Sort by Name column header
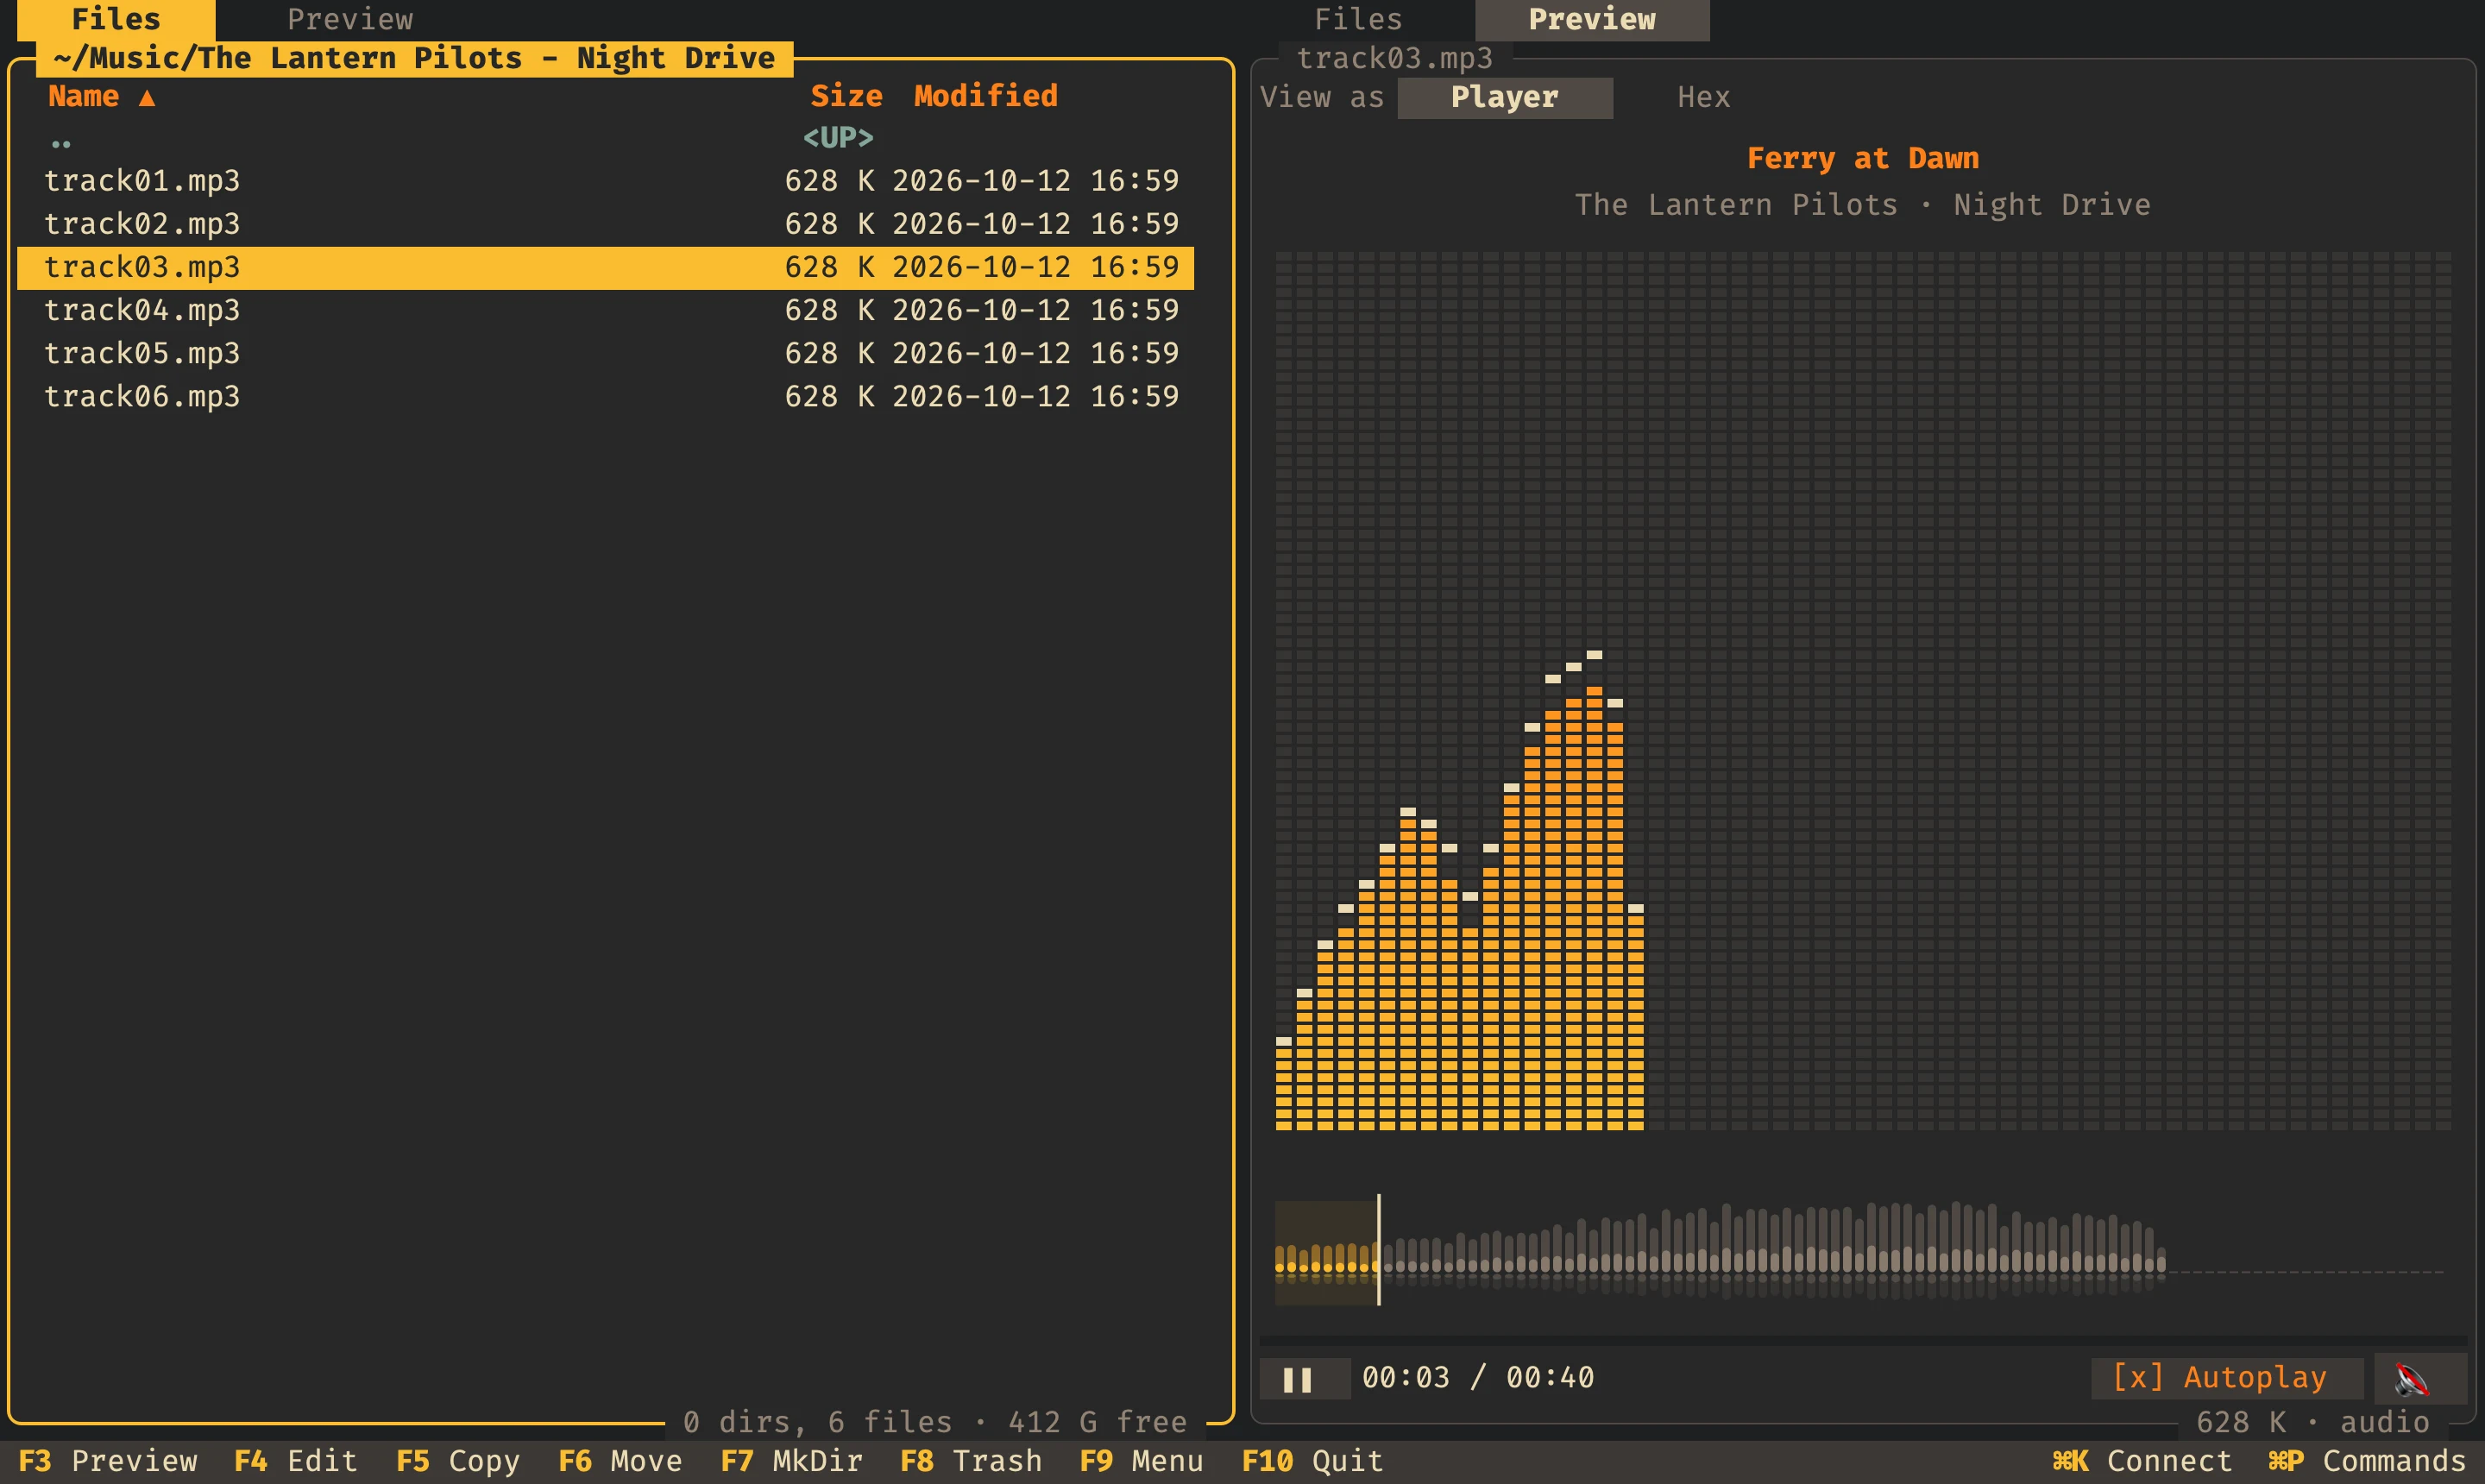 tap(102, 96)
